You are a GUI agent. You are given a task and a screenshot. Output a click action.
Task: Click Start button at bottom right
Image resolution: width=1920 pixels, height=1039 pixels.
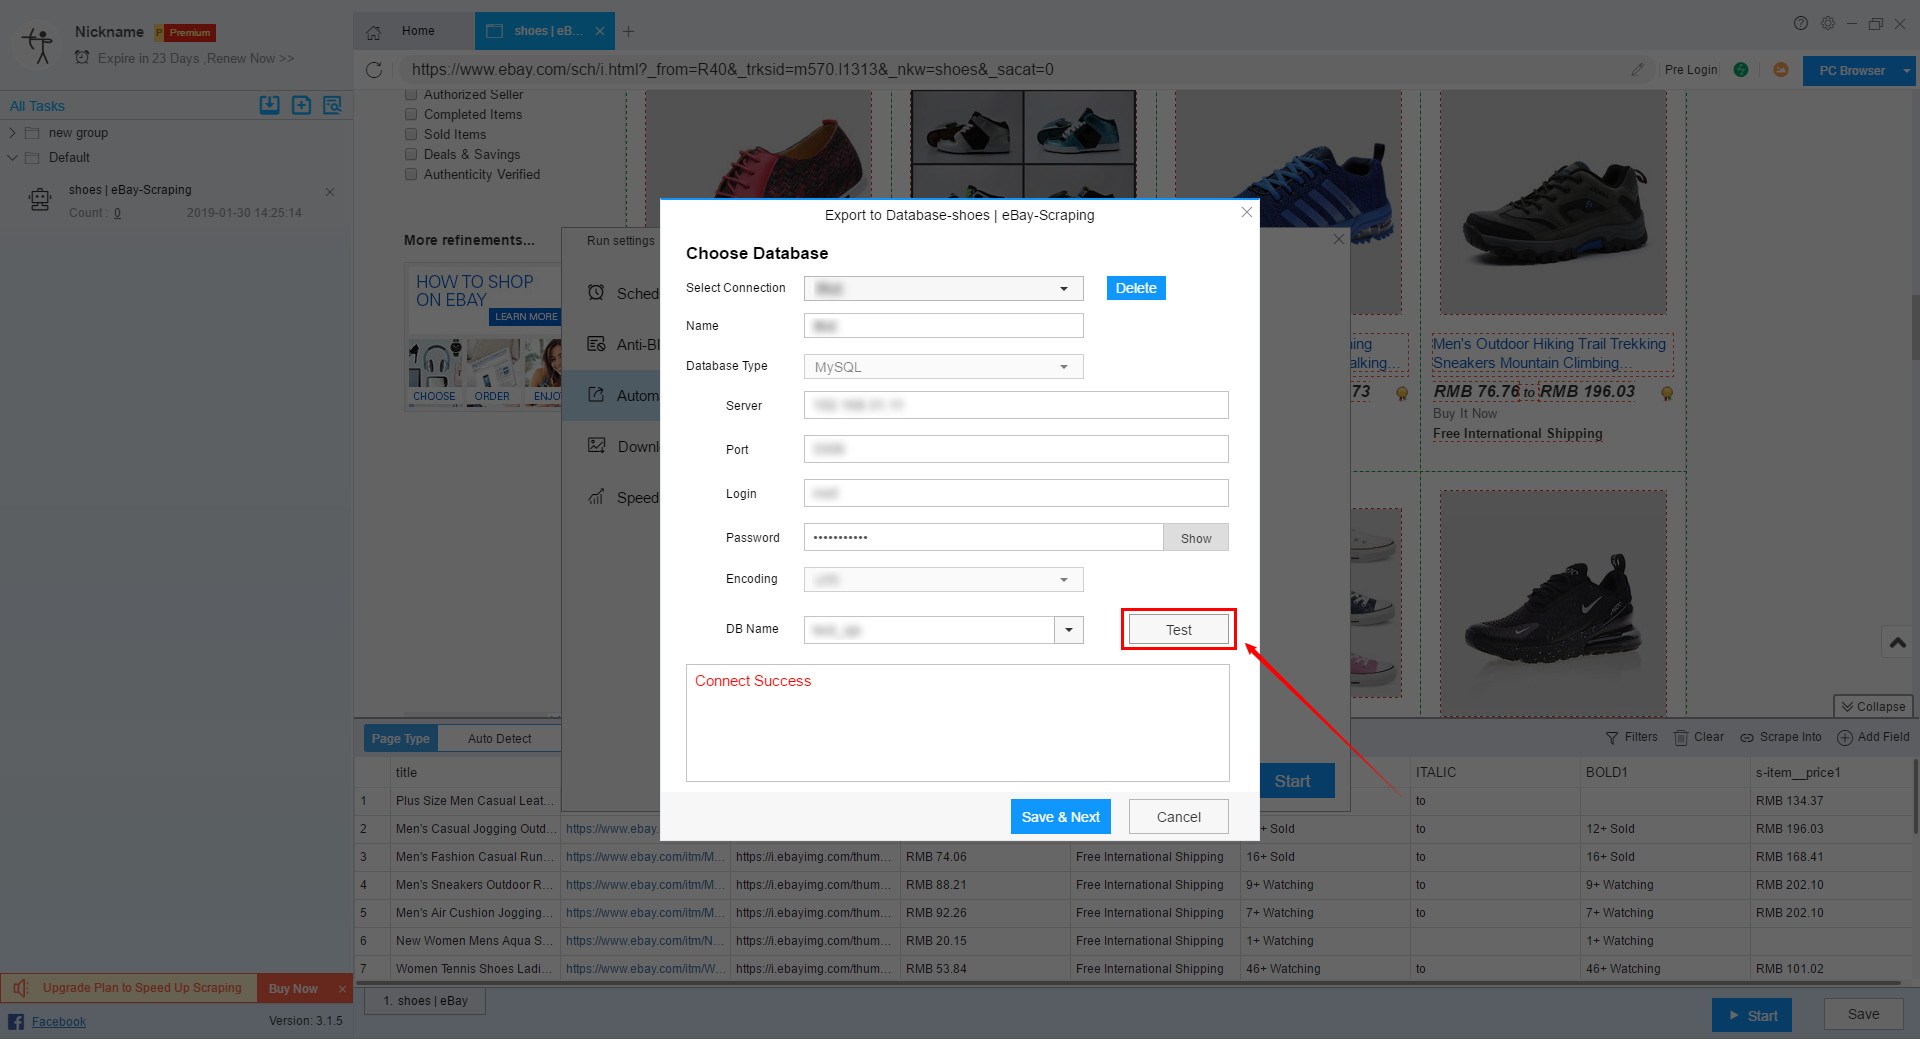click(1752, 1015)
